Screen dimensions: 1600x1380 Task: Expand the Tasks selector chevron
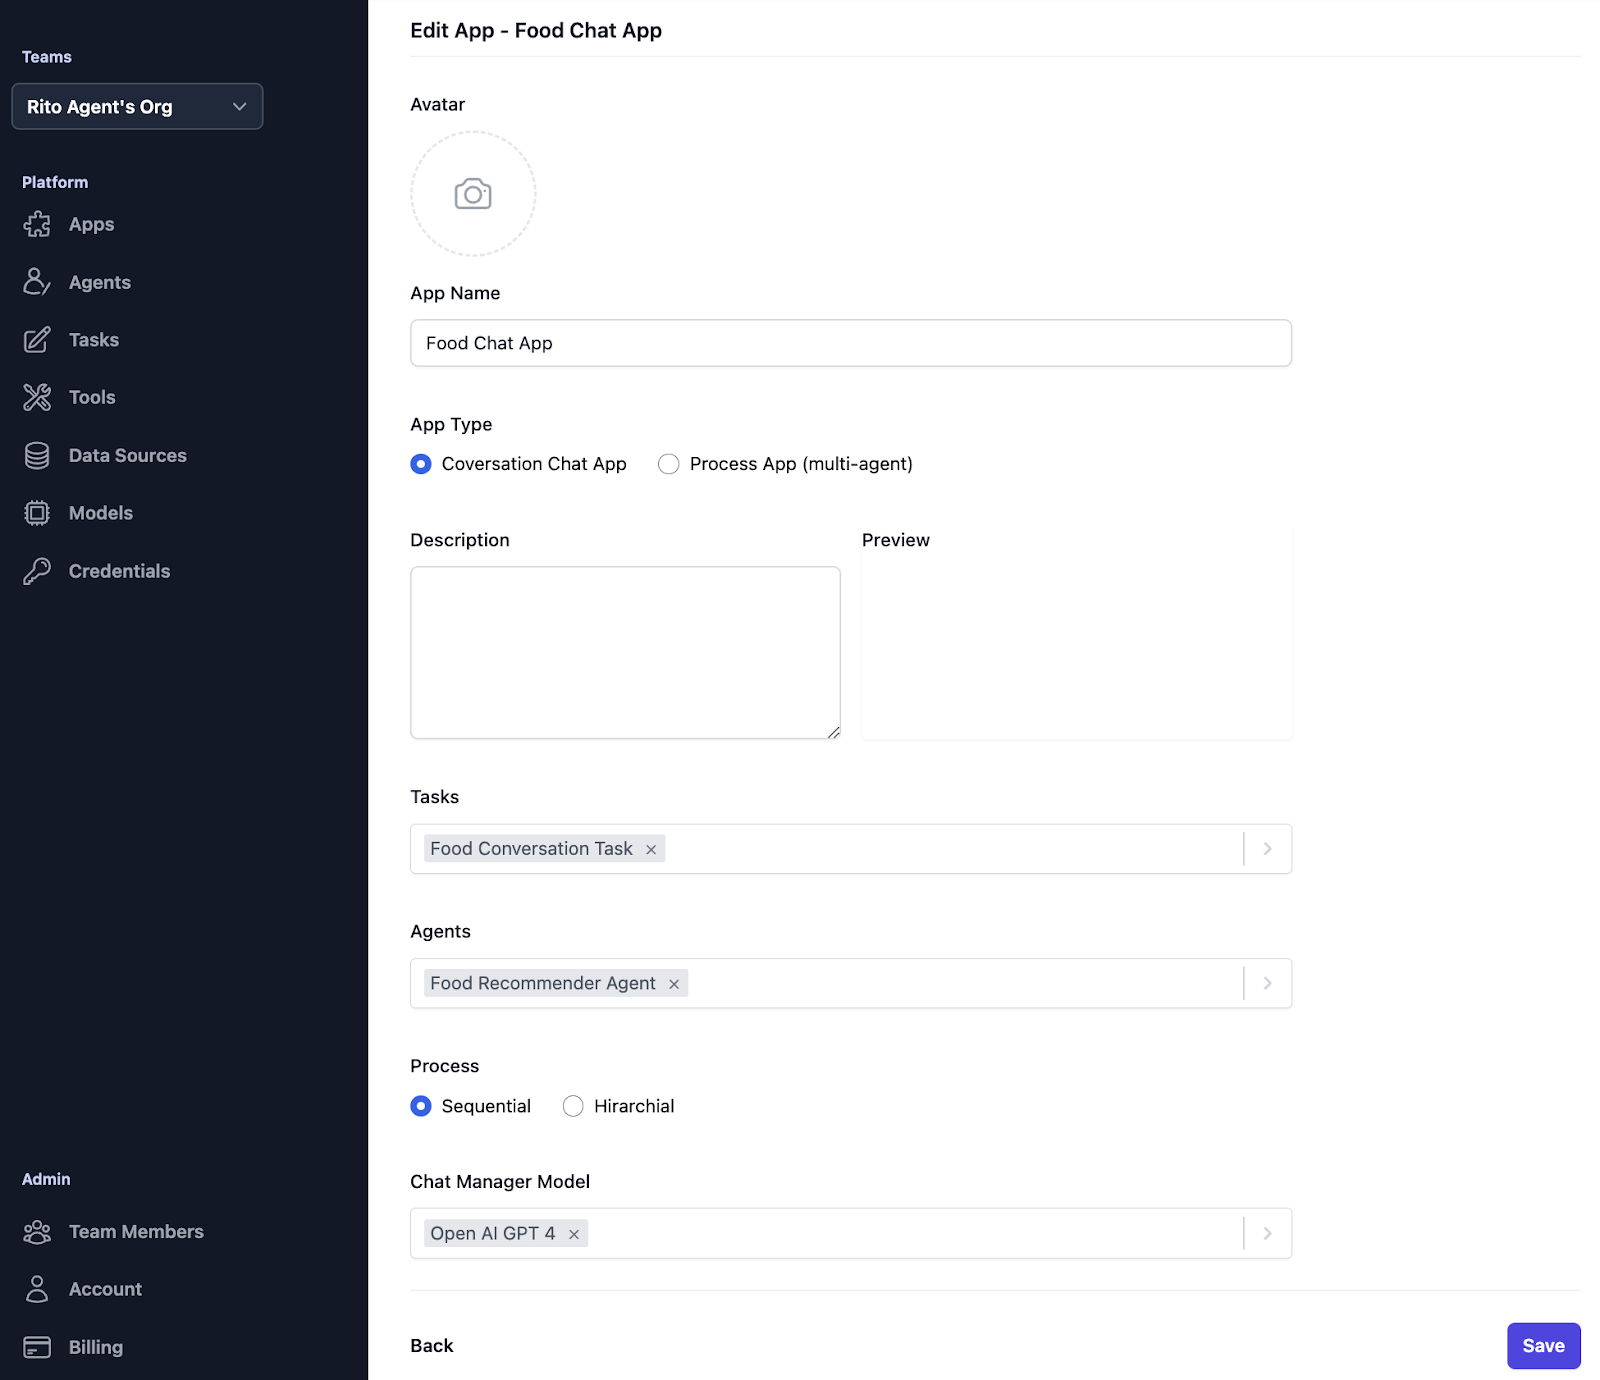[1267, 849]
